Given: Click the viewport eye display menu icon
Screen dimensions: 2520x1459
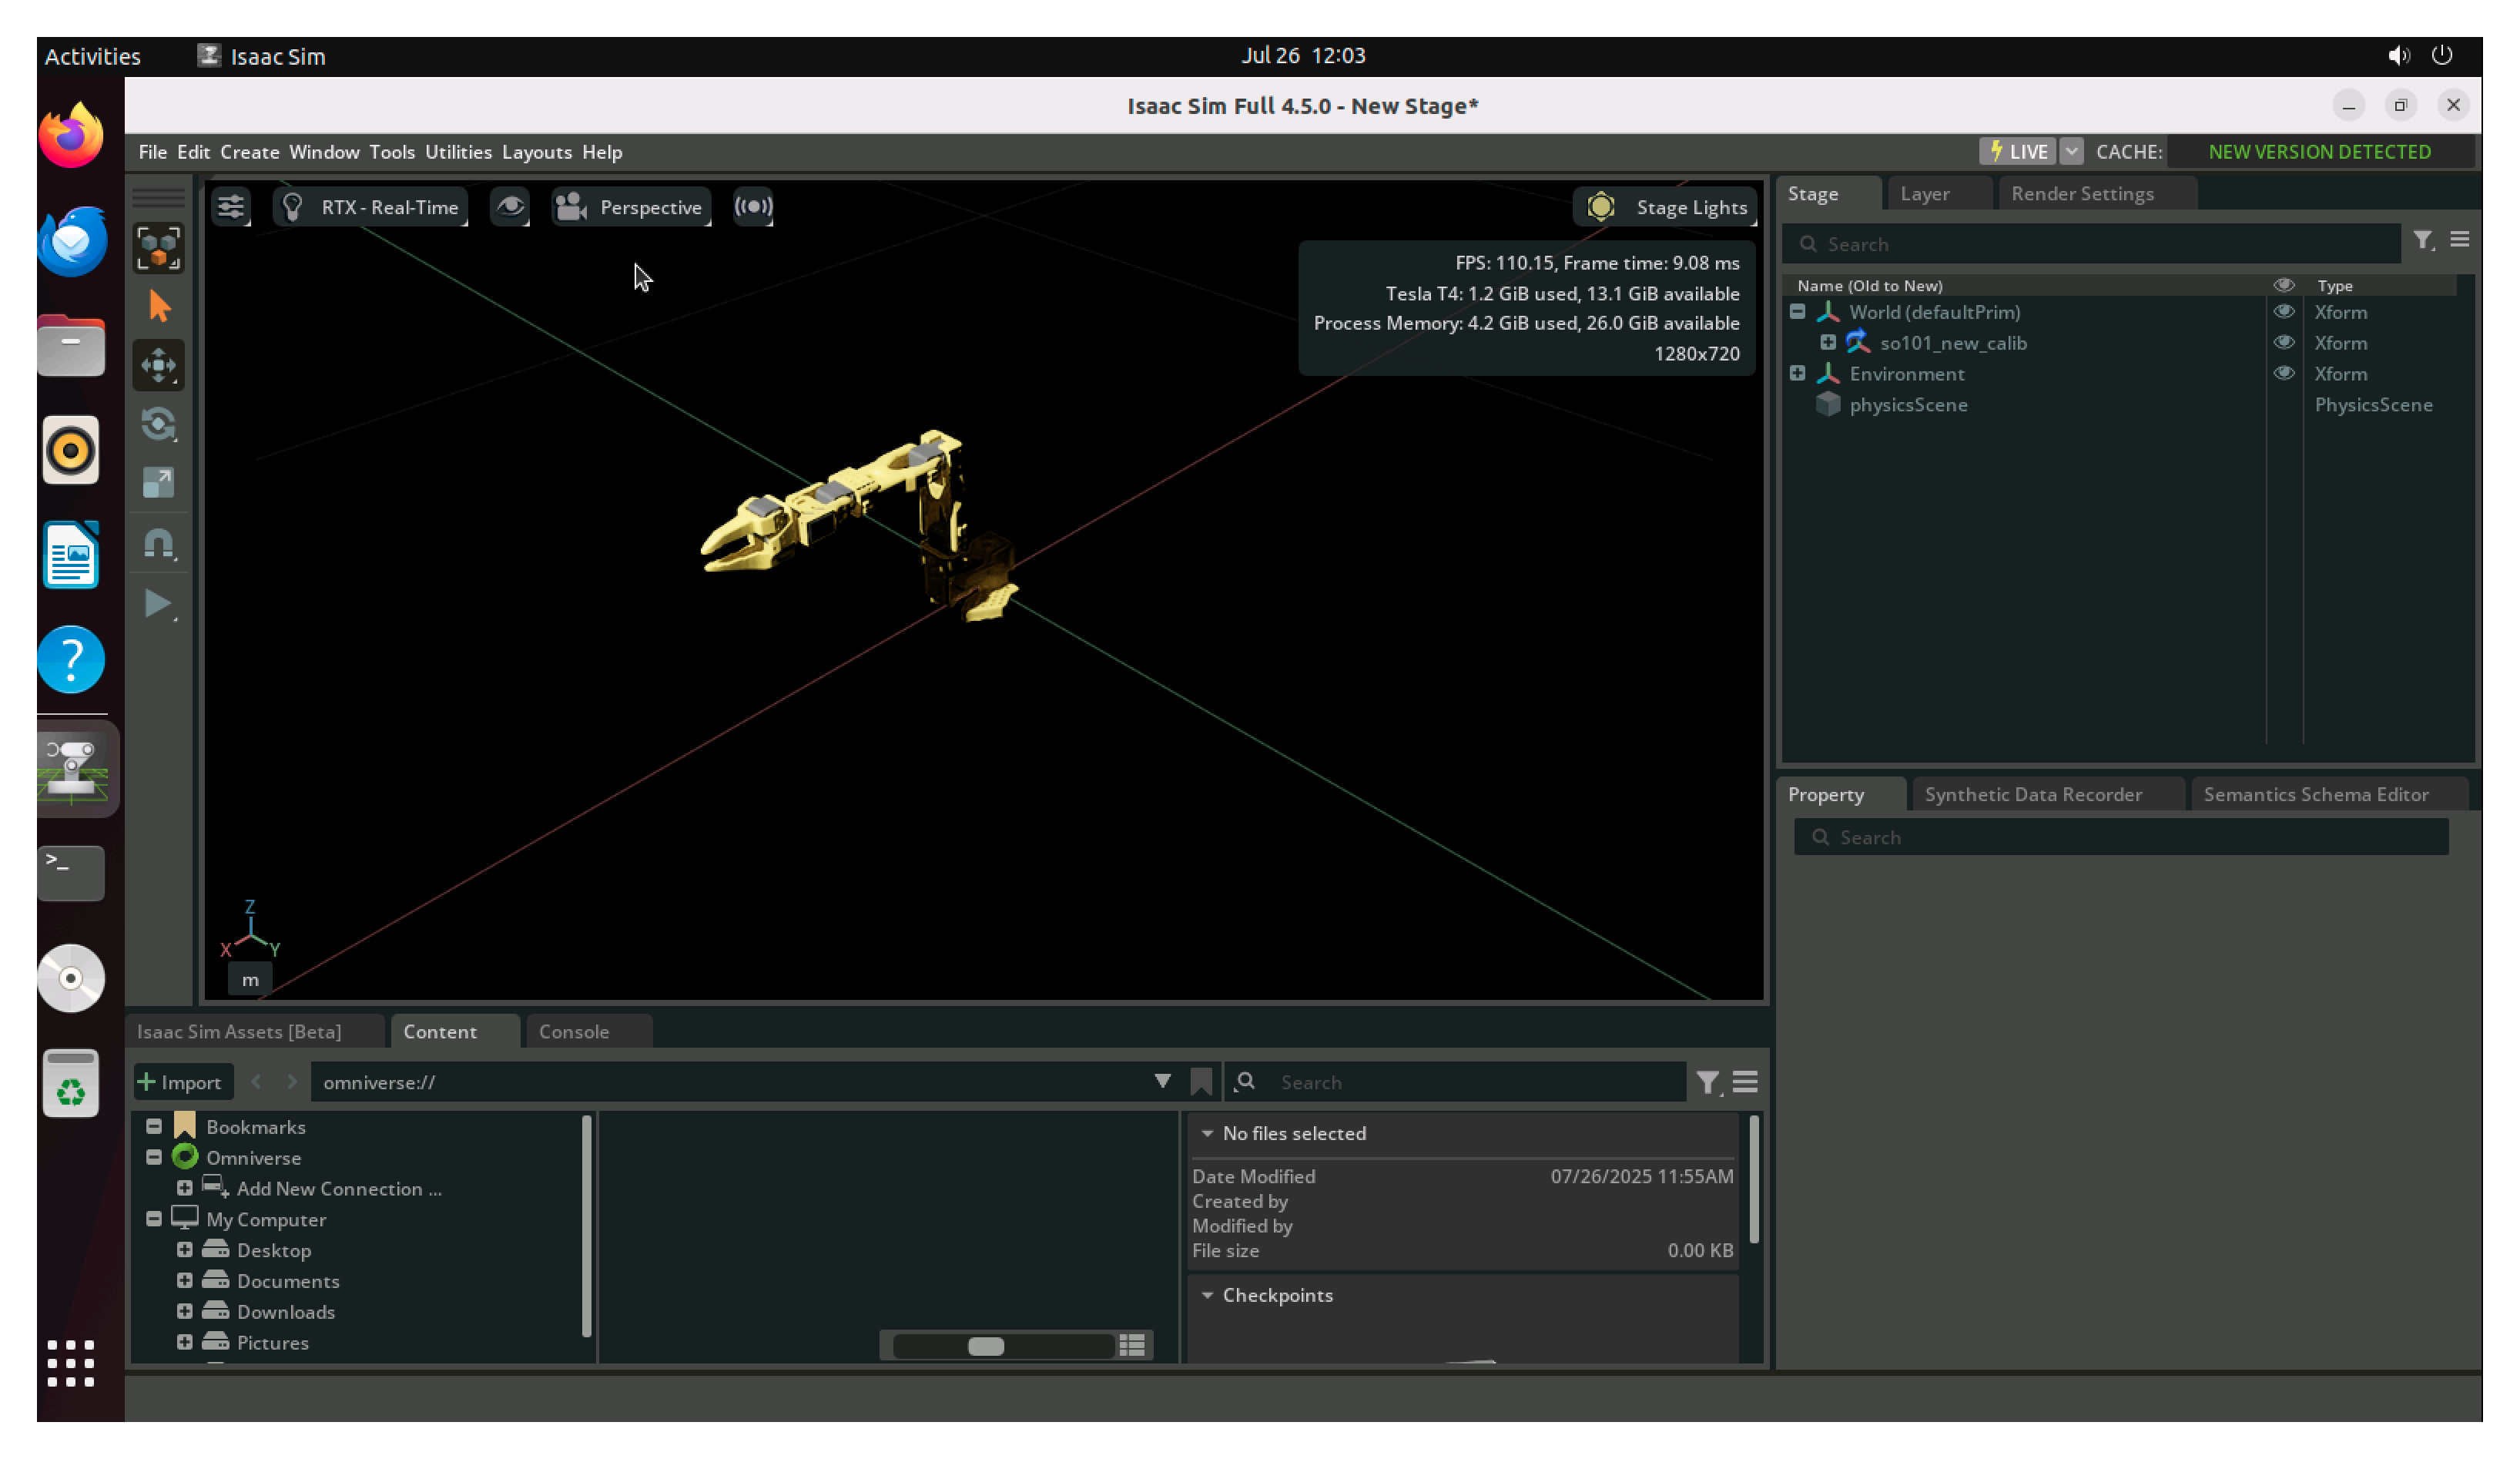Looking at the screenshot, I should point(510,207).
